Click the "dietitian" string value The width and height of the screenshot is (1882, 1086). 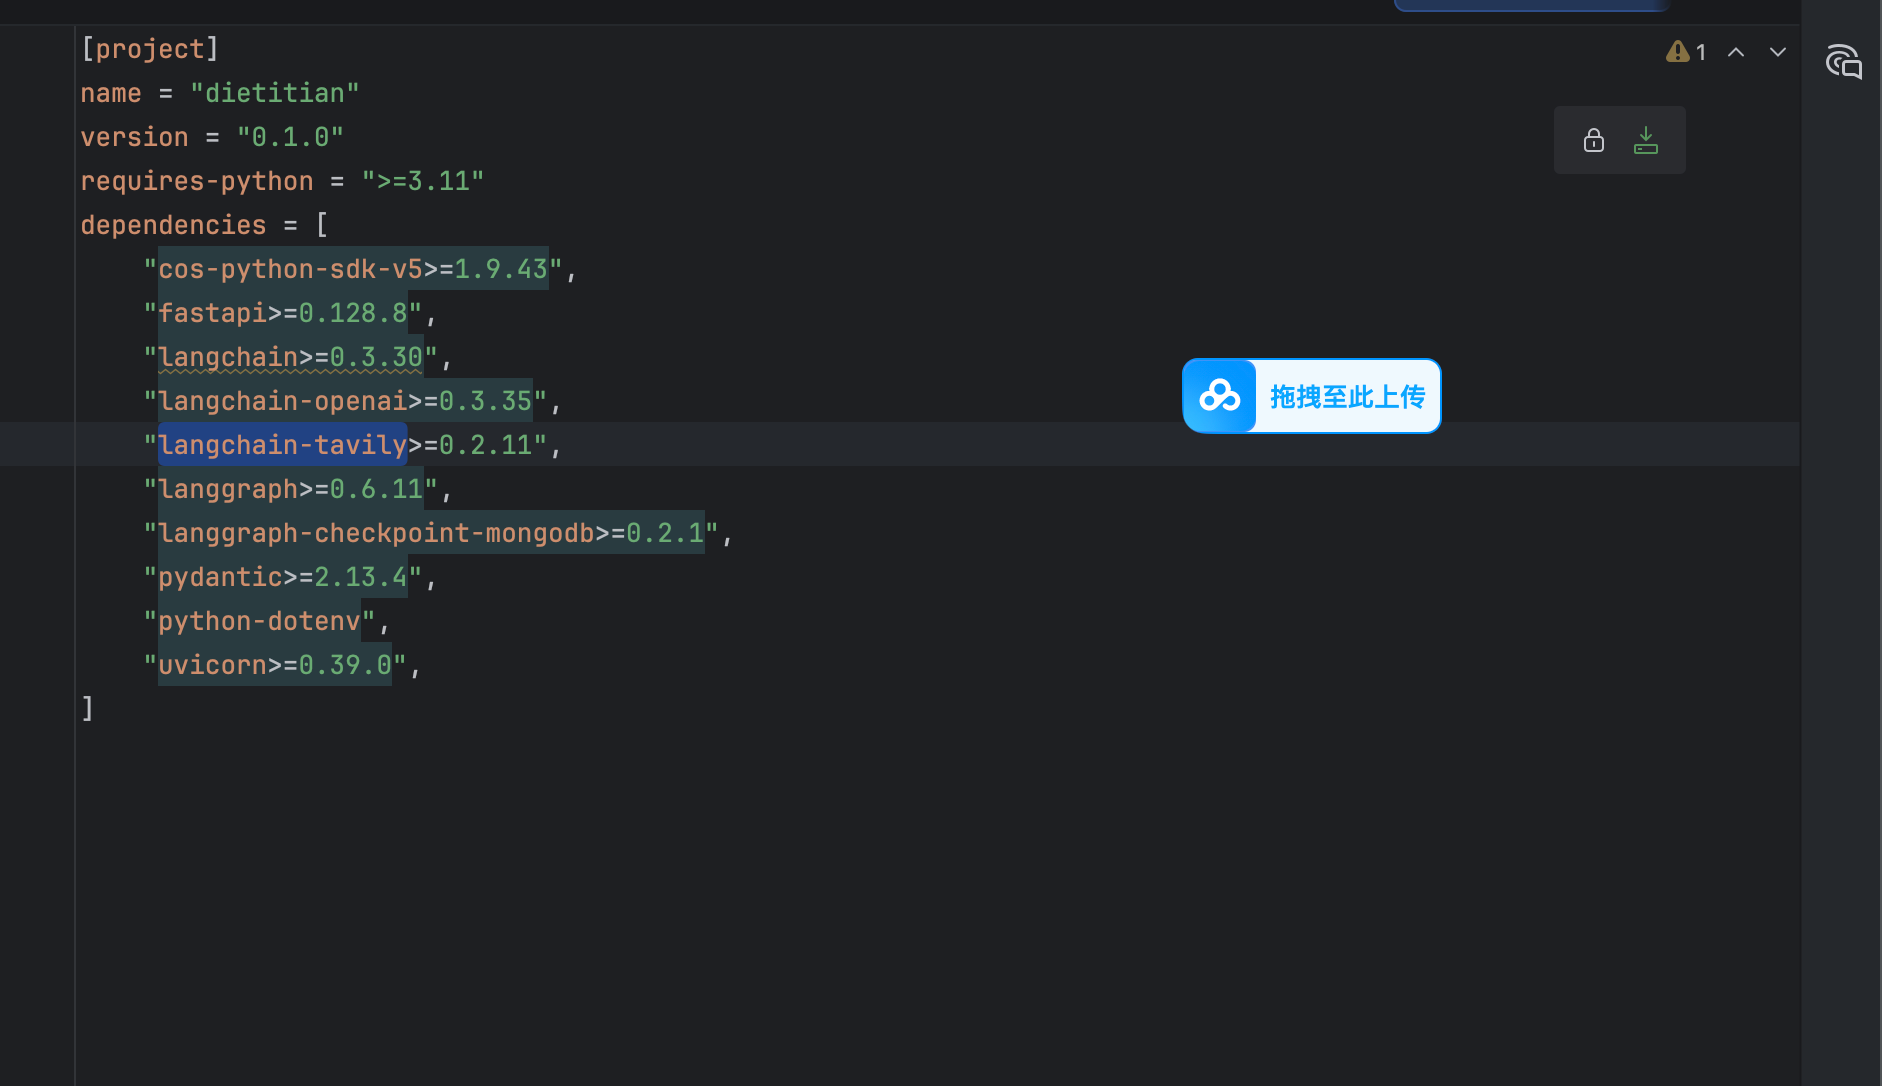pos(275,93)
